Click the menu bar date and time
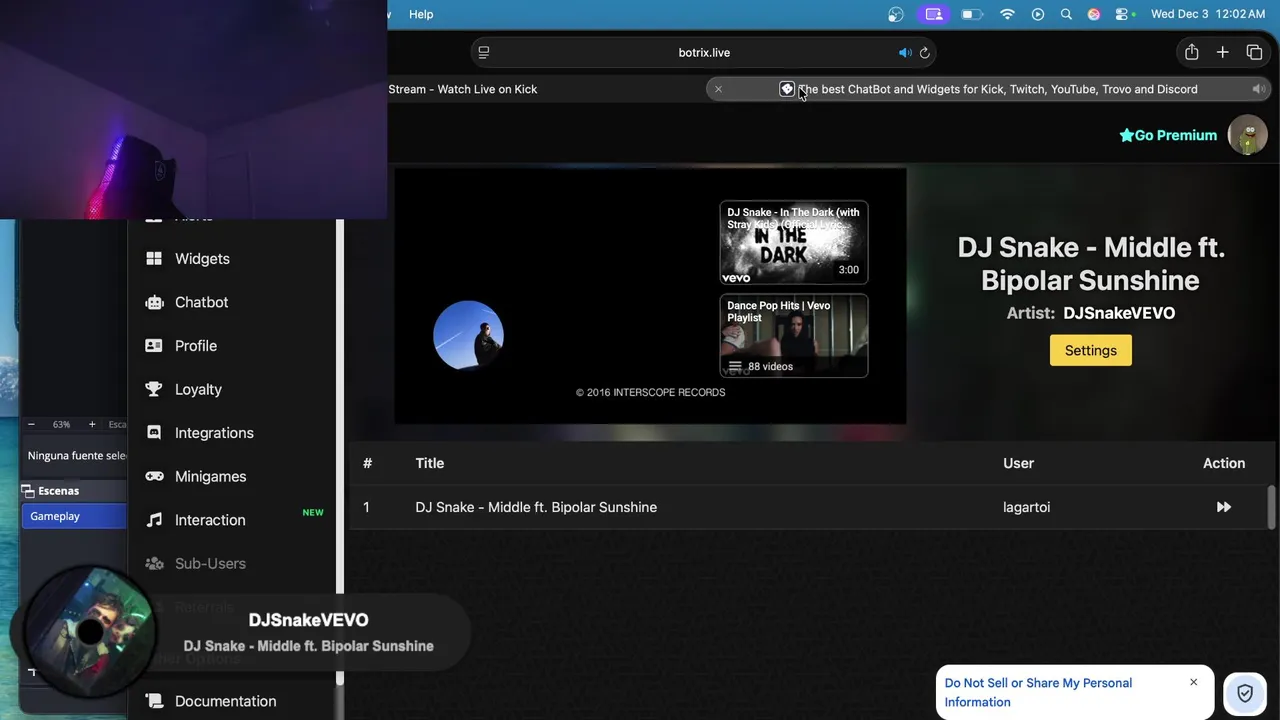This screenshot has height=720, width=1280. [1208, 14]
